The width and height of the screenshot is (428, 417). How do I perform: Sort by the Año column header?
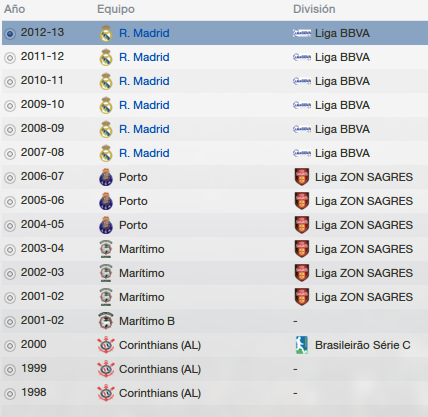pos(15,9)
